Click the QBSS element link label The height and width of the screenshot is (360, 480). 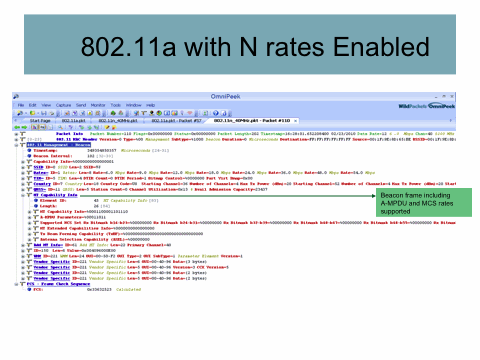40,189
